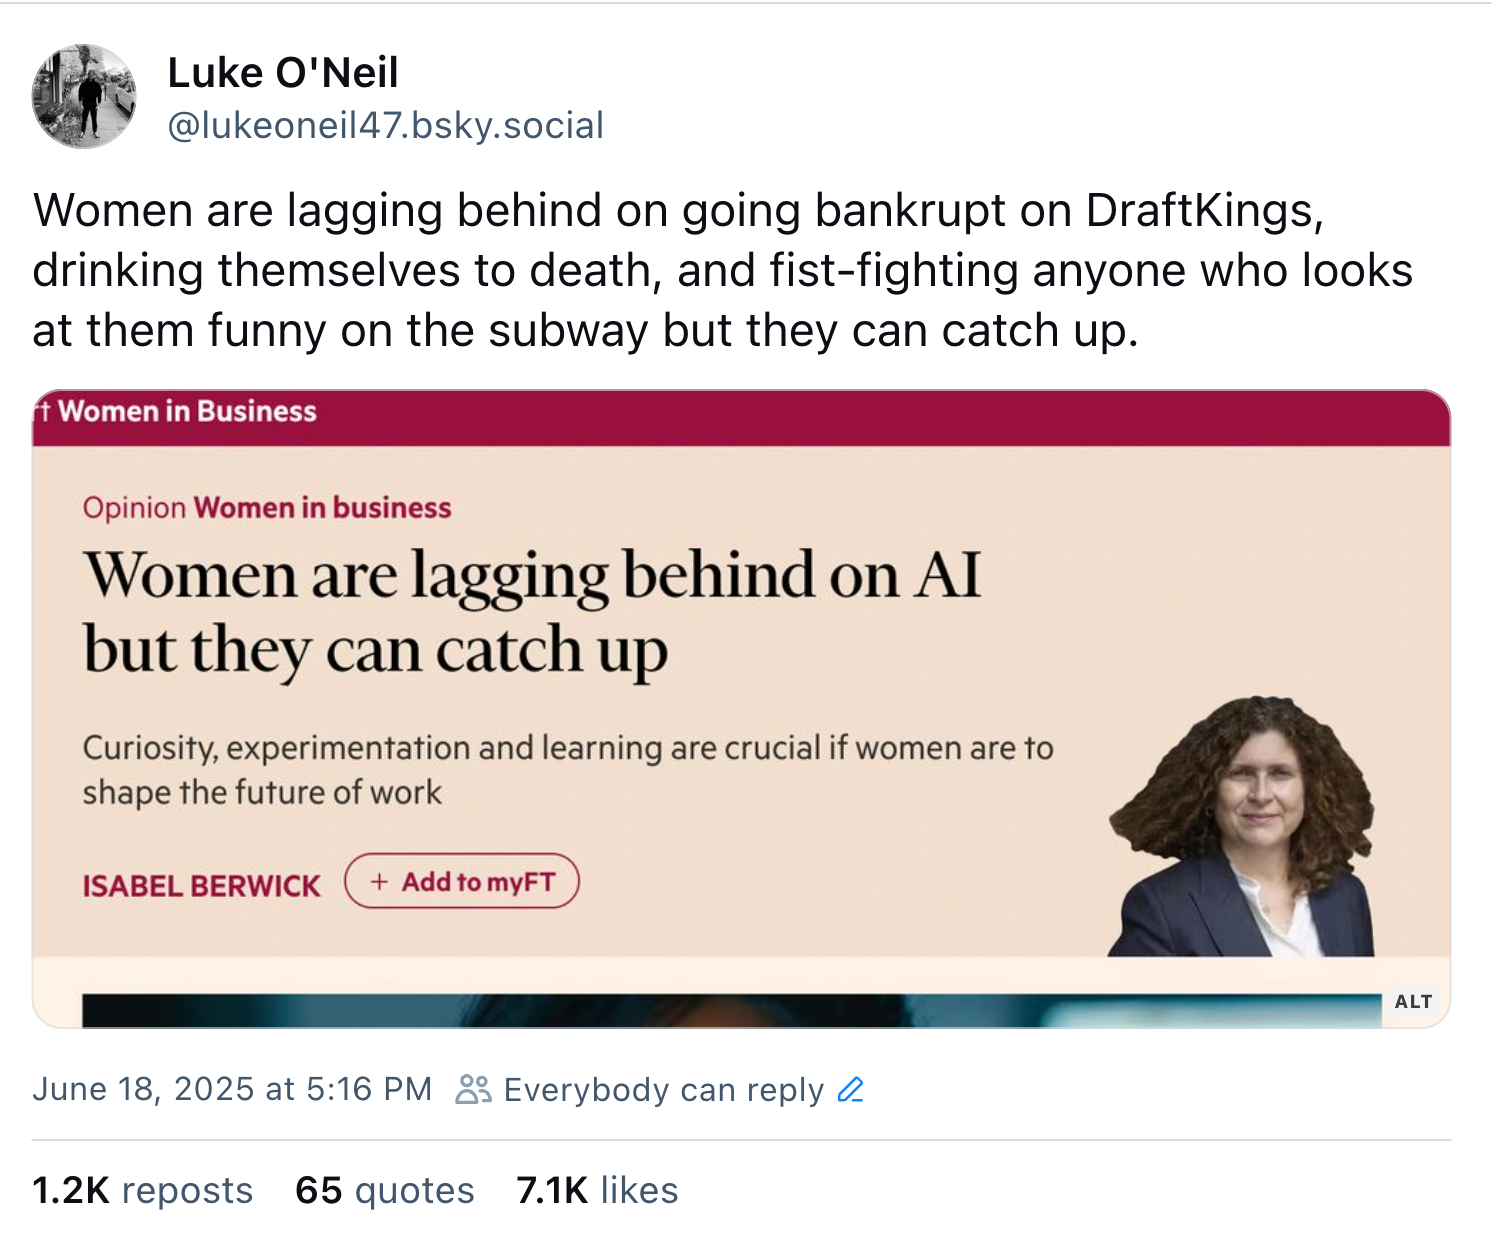
Task: View the 7.1K likes list
Action: point(597,1190)
